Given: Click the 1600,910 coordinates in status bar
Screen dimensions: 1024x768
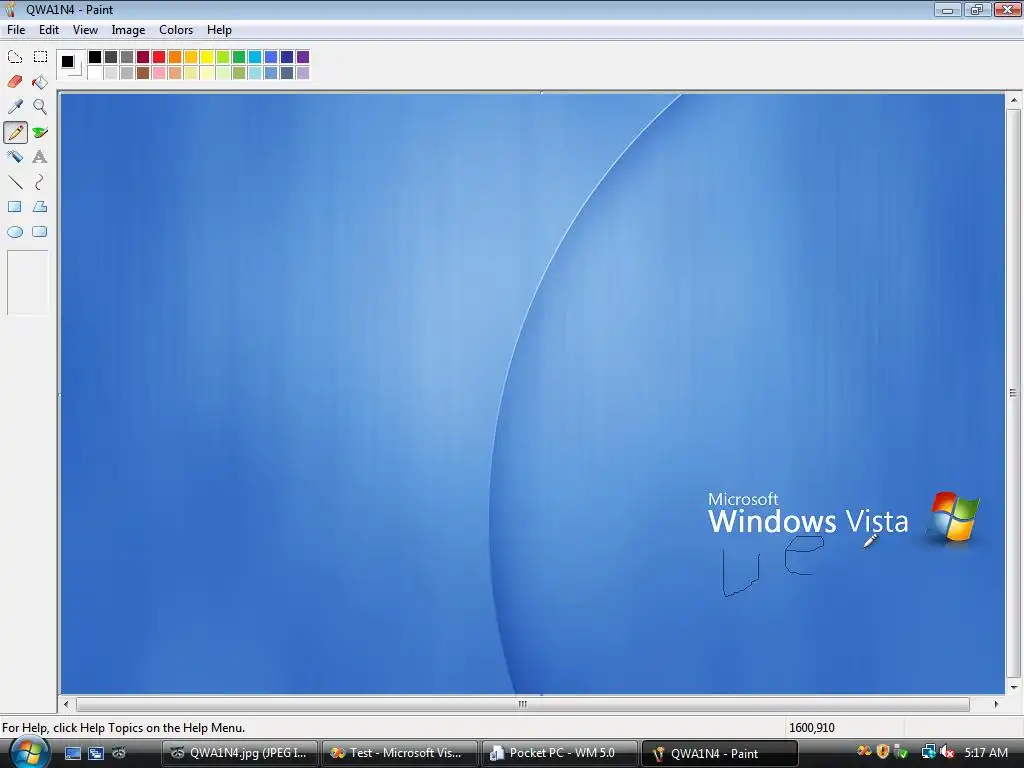Looking at the screenshot, I should click(x=812, y=728).
